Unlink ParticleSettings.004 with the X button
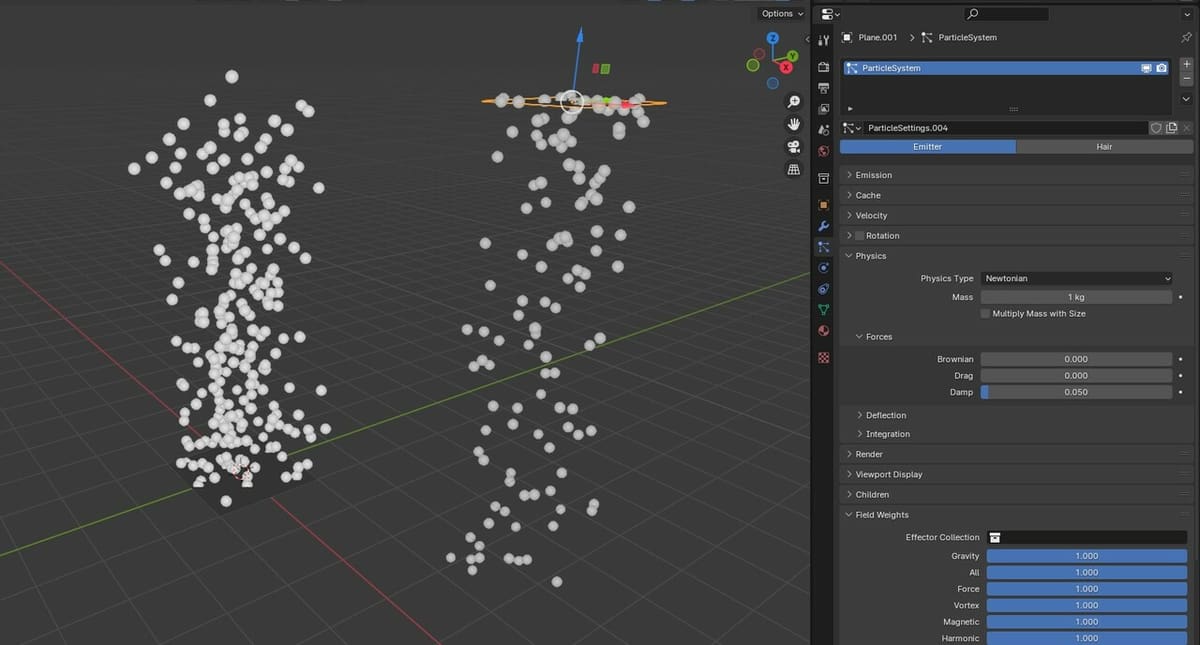1200x645 pixels. 1186,128
